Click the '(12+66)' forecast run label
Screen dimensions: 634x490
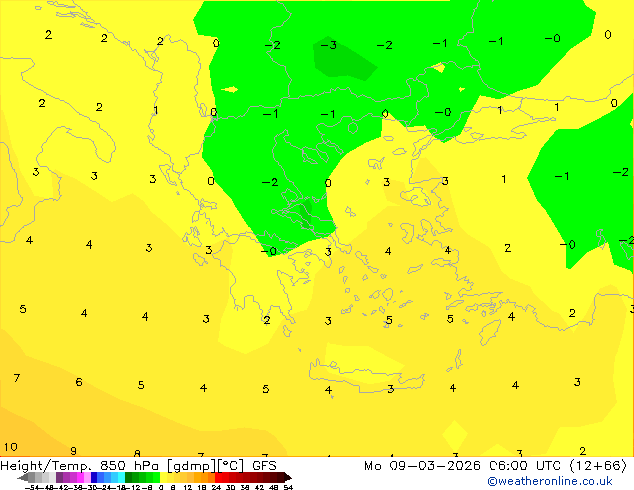598,466
